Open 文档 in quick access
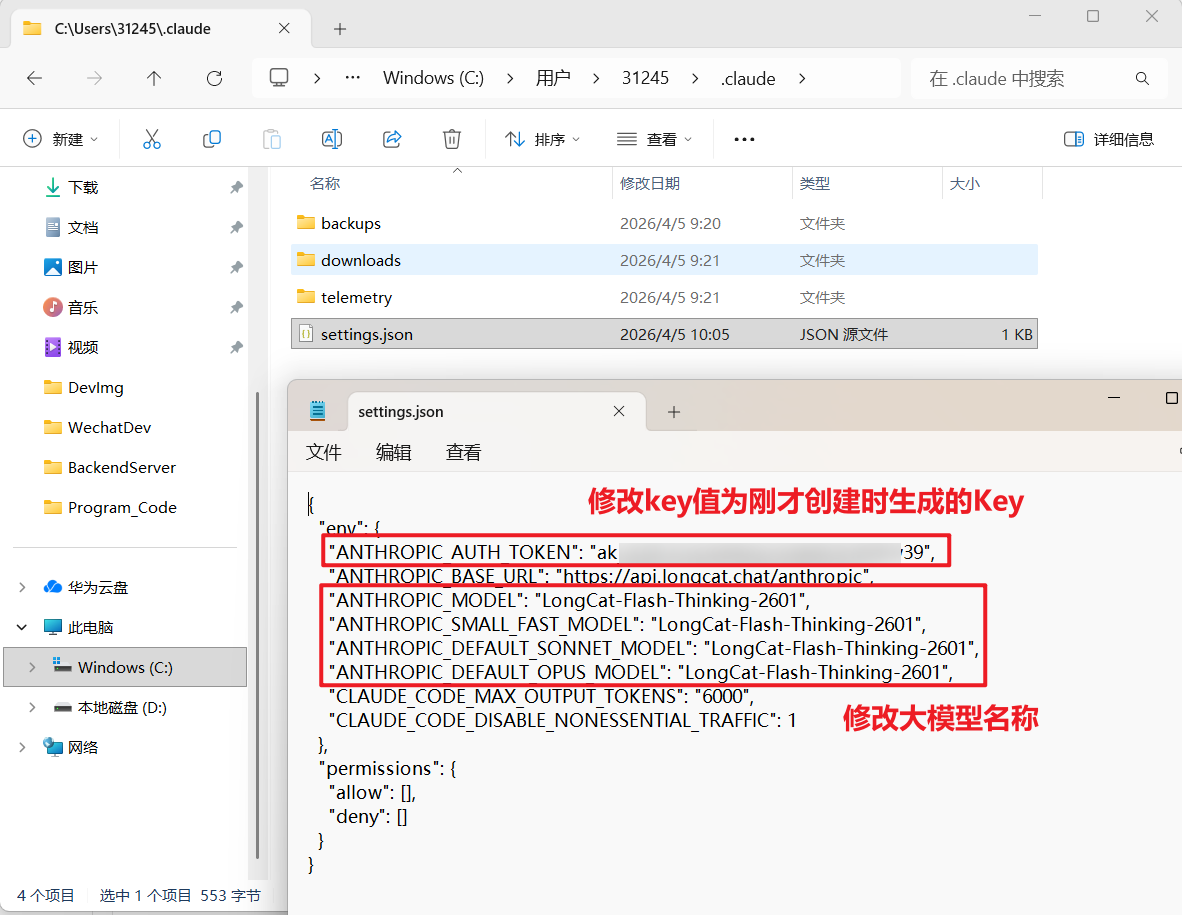This screenshot has width=1182, height=915. [83, 227]
